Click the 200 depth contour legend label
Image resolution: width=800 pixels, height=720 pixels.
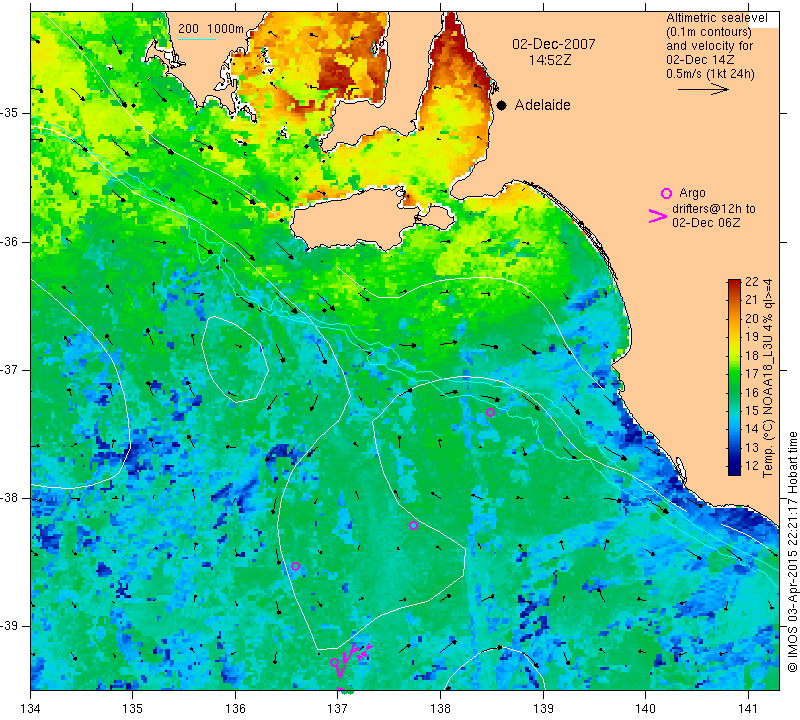(188, 29)
